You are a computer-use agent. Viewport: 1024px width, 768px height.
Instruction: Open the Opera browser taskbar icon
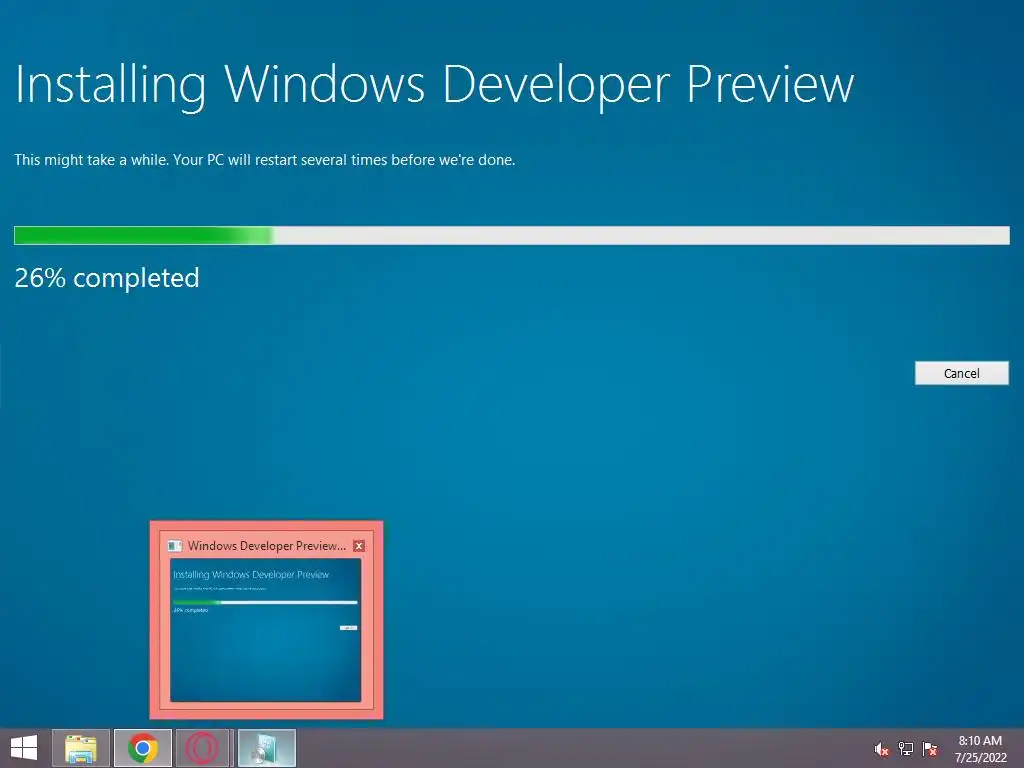[204, 748]
